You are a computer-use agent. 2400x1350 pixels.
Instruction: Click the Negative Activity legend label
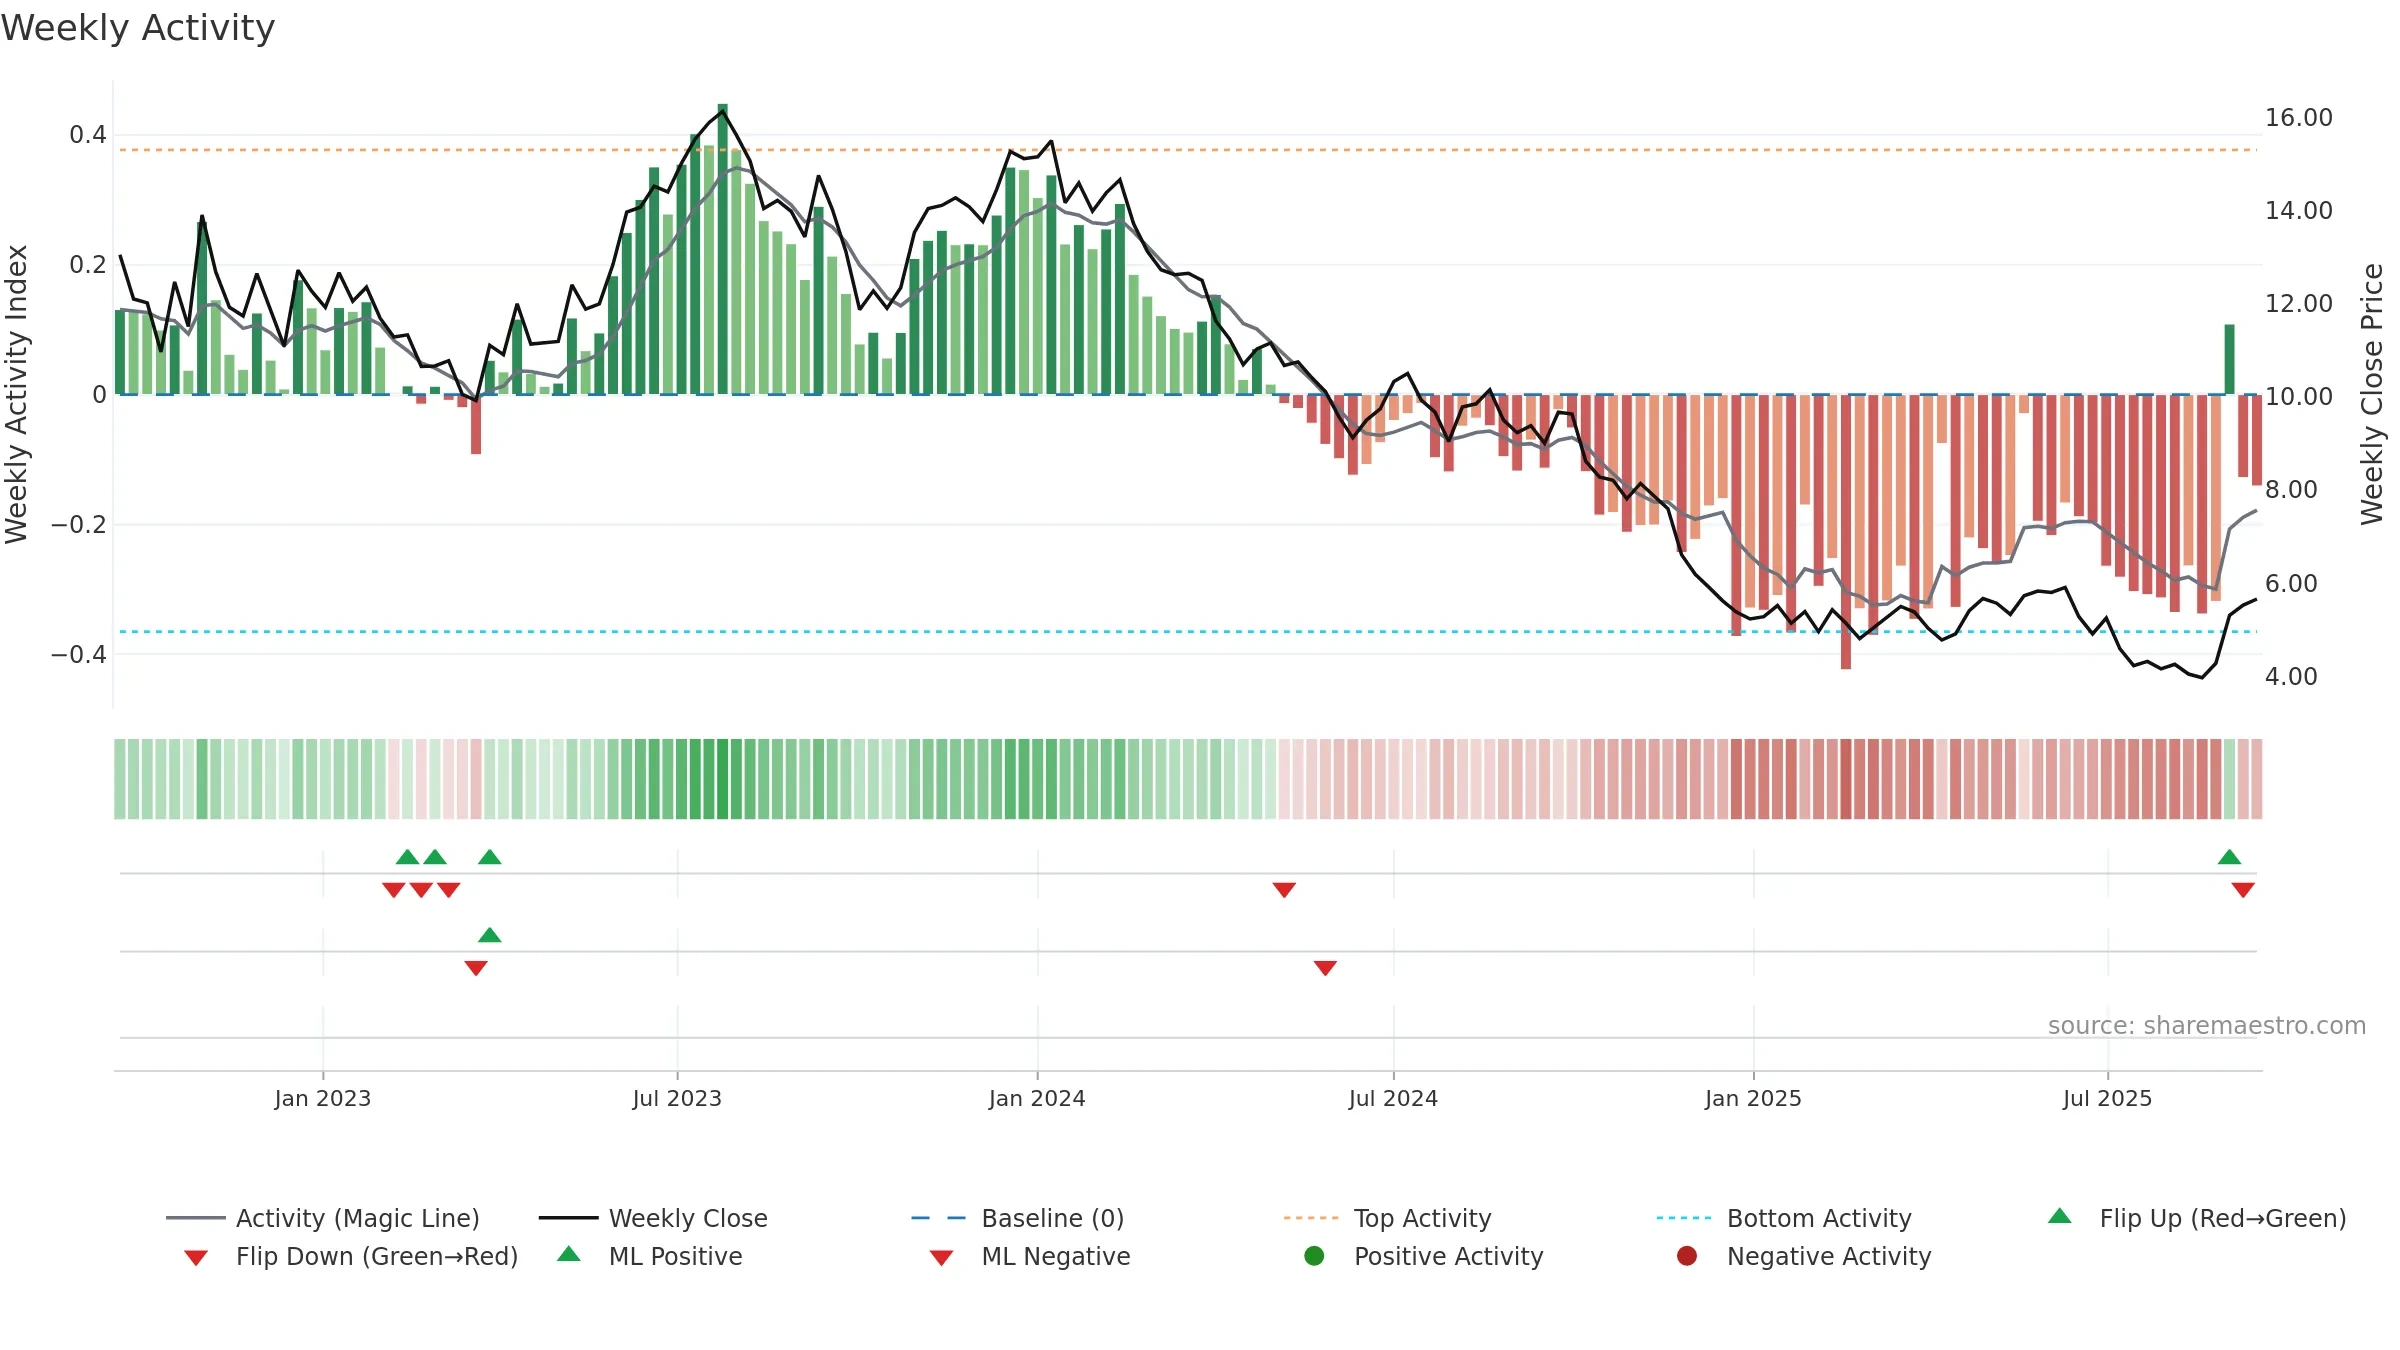click(1829, 1256)
